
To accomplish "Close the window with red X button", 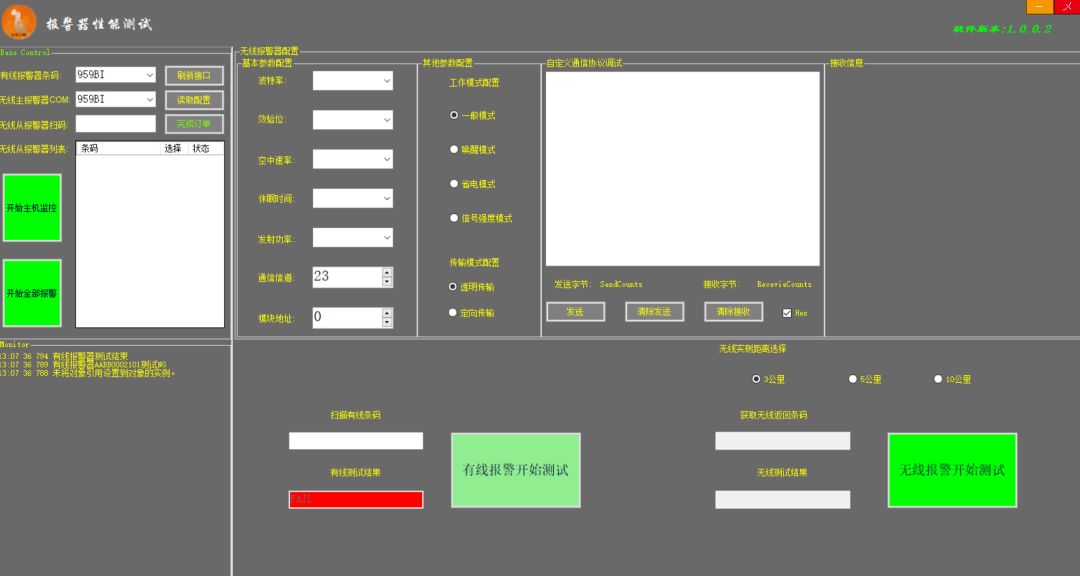I will tap(1067, 7).
